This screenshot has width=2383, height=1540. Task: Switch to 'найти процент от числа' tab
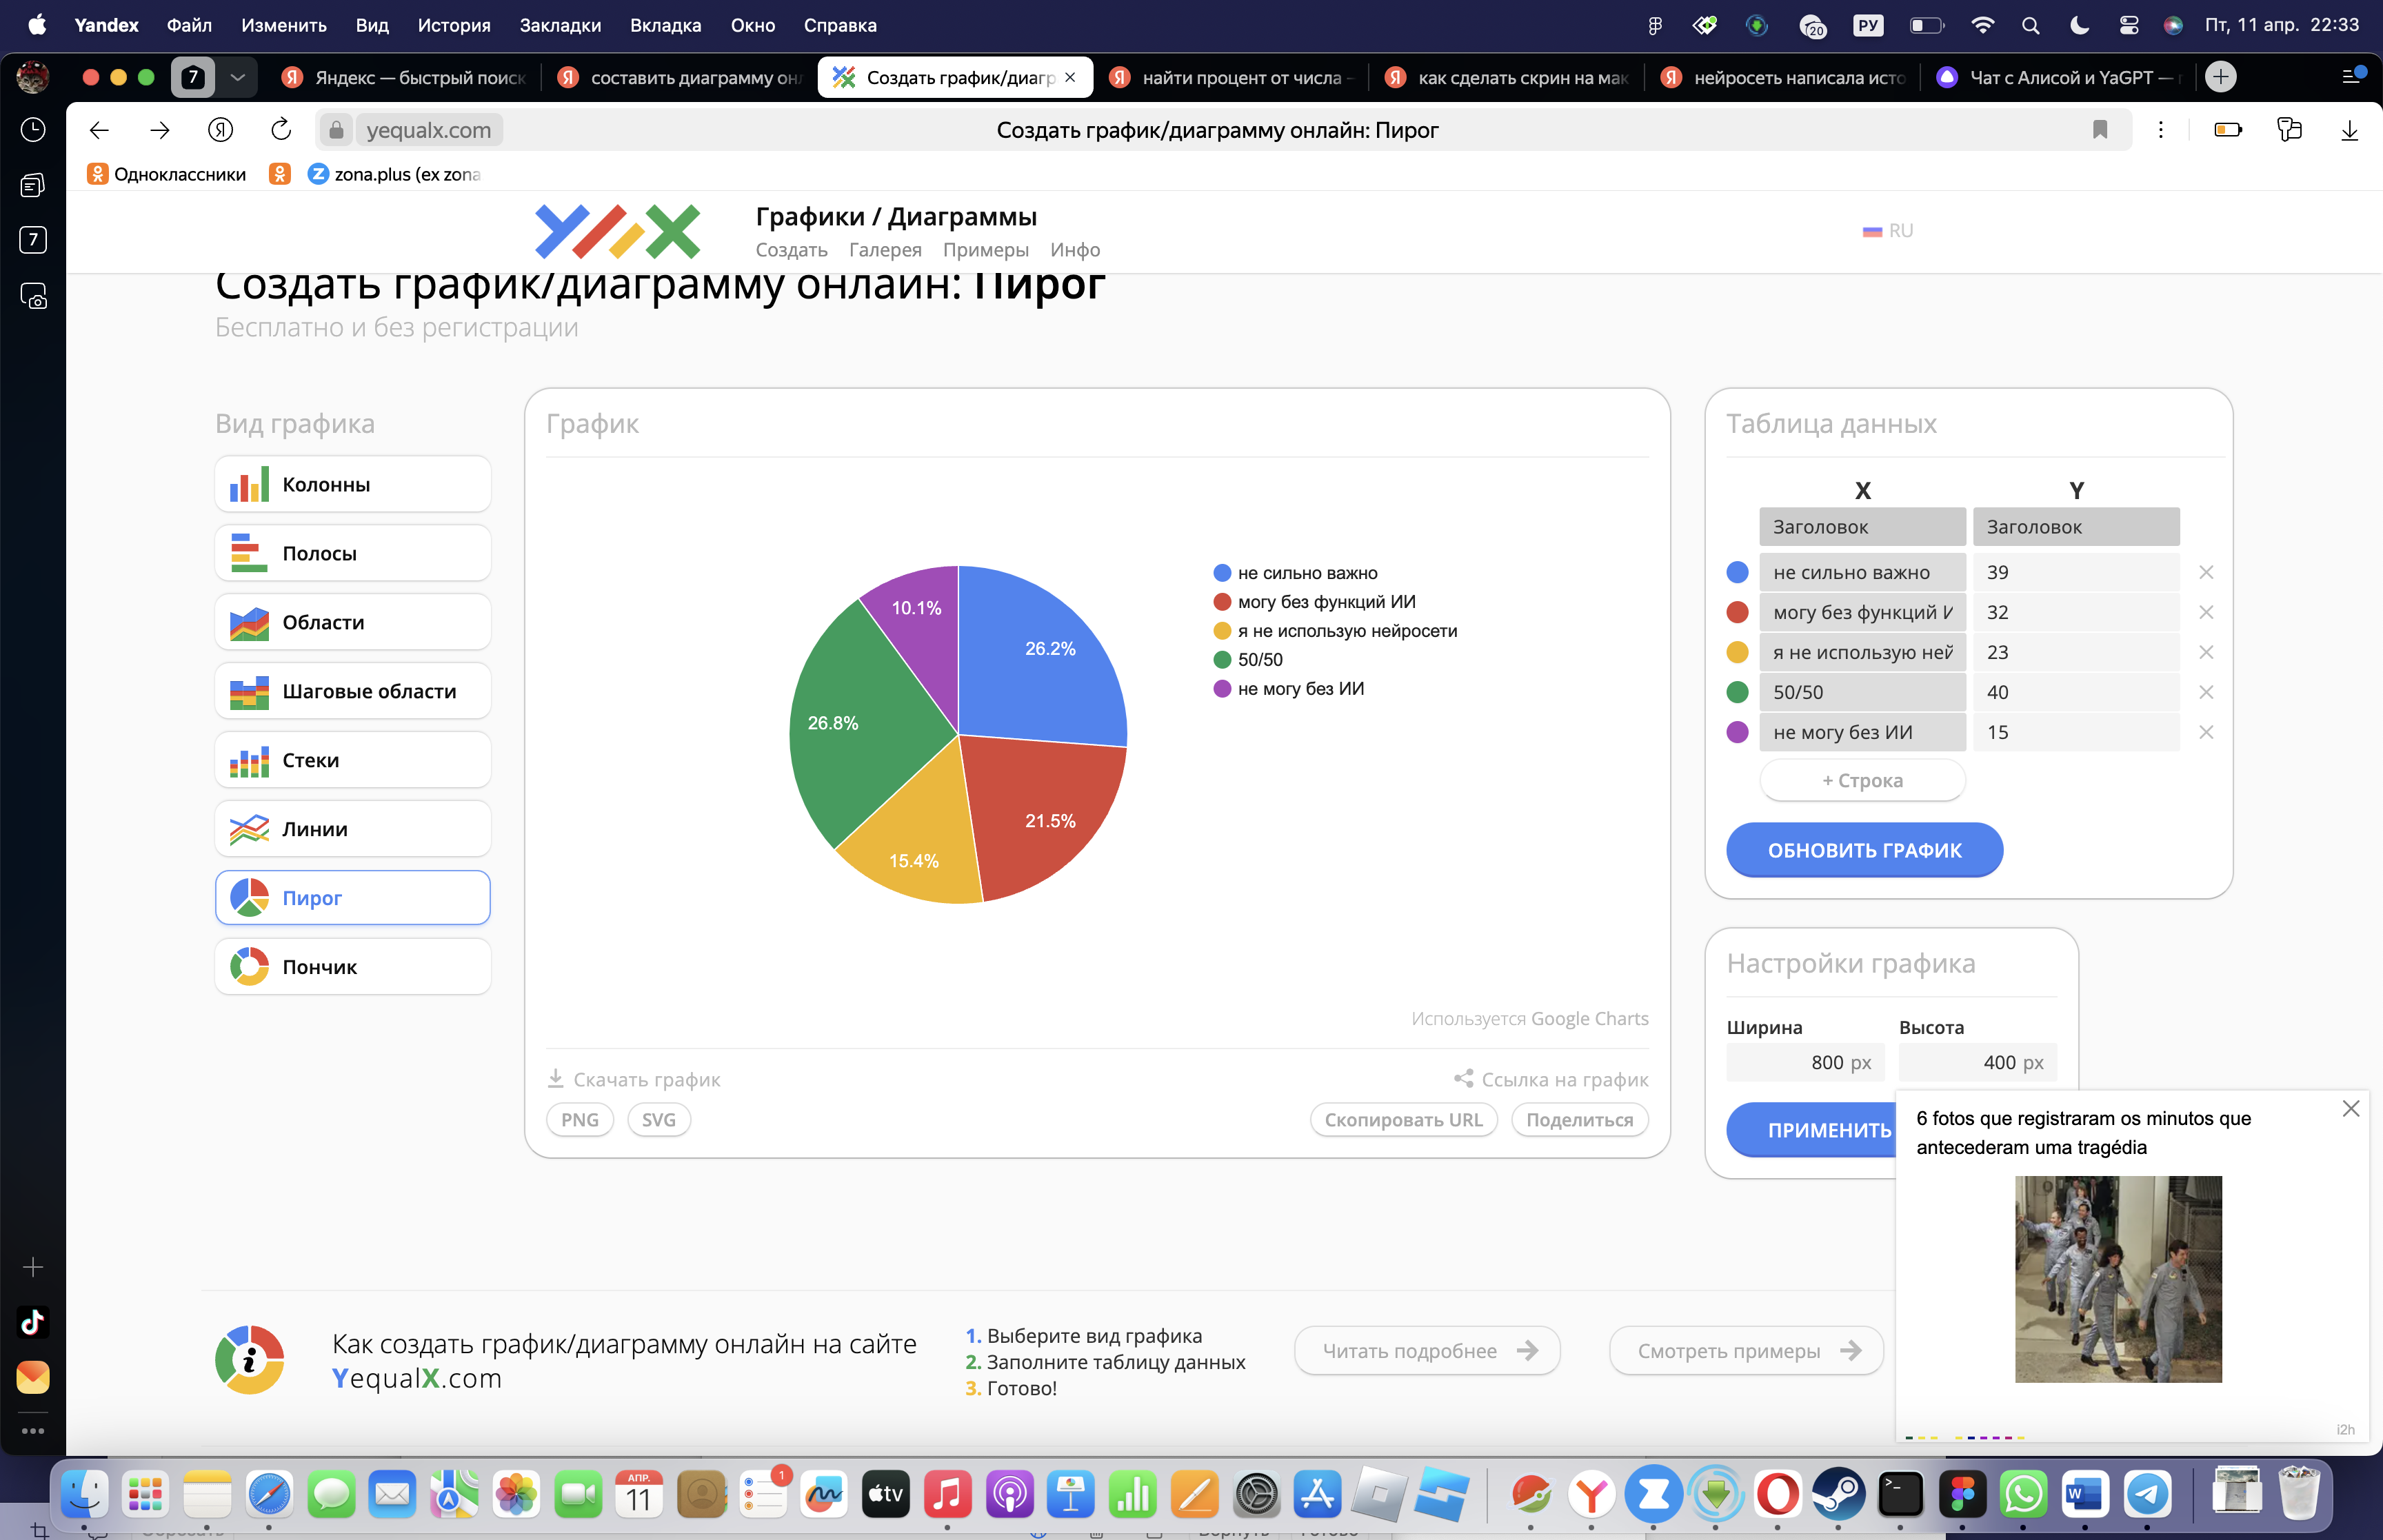tap(1231, 78)
